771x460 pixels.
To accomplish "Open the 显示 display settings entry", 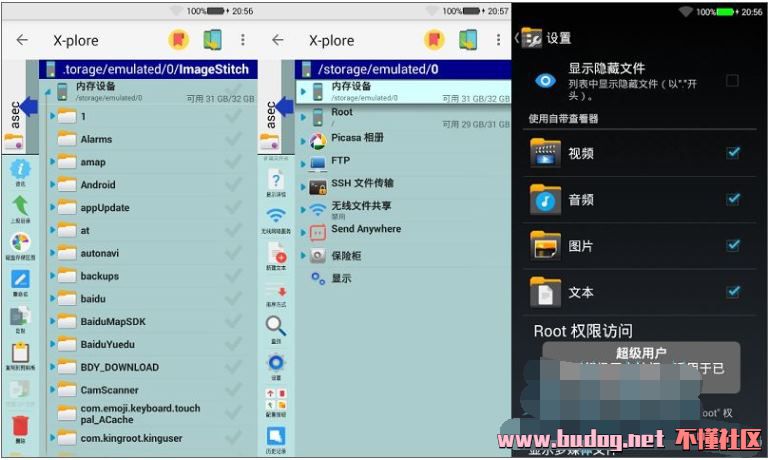I will tap(403, 278).
